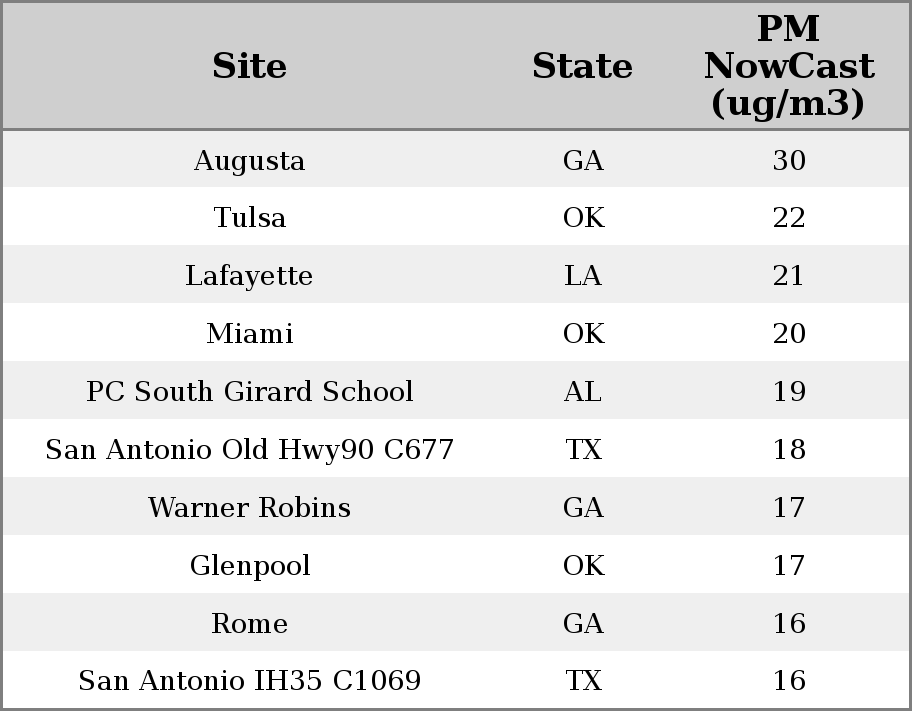The image size is (912, 711).
Task: Click the PM value 19 cell
Action: [x=789, y=391]
